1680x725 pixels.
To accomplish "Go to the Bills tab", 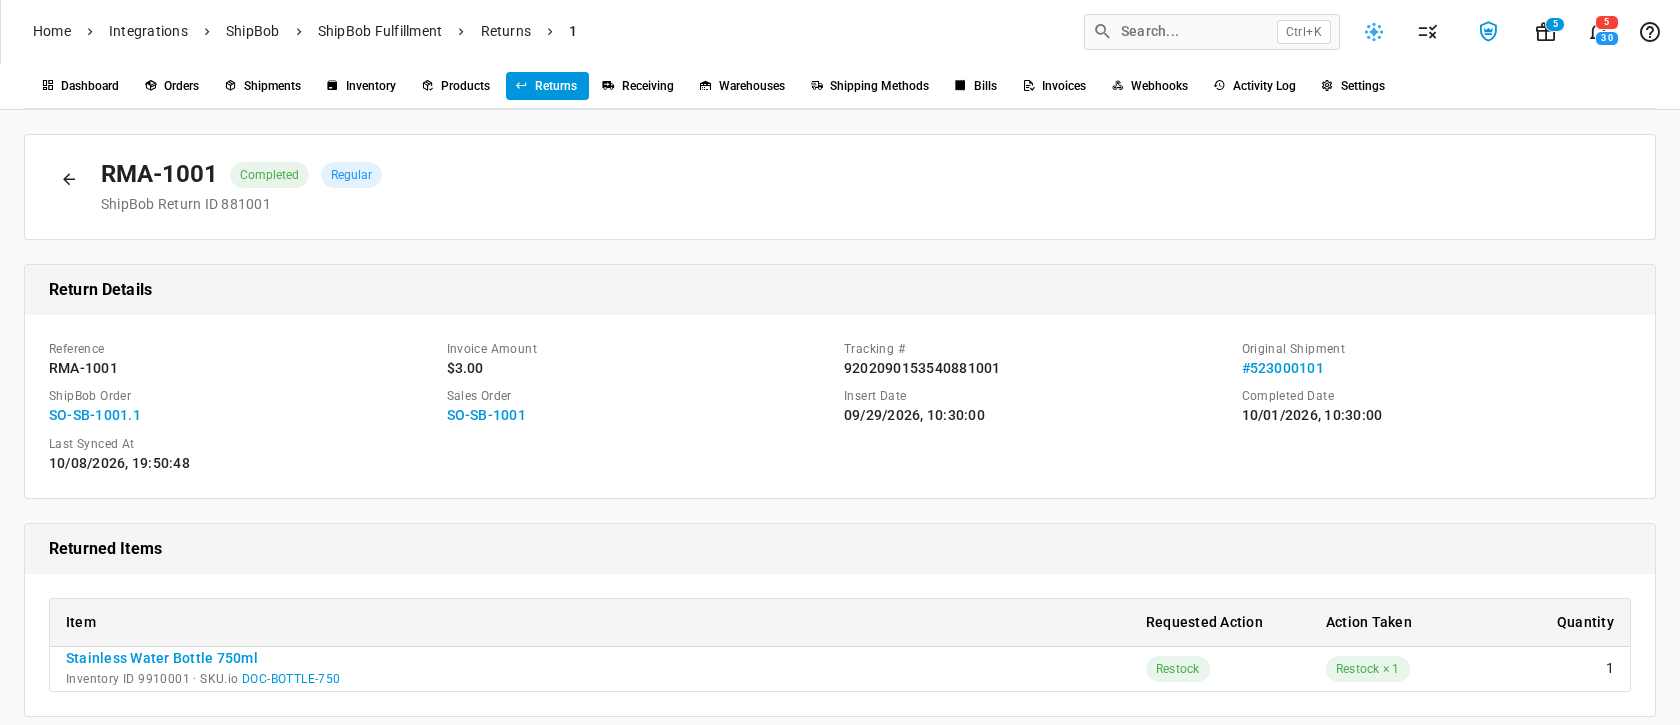I will 976,86.
